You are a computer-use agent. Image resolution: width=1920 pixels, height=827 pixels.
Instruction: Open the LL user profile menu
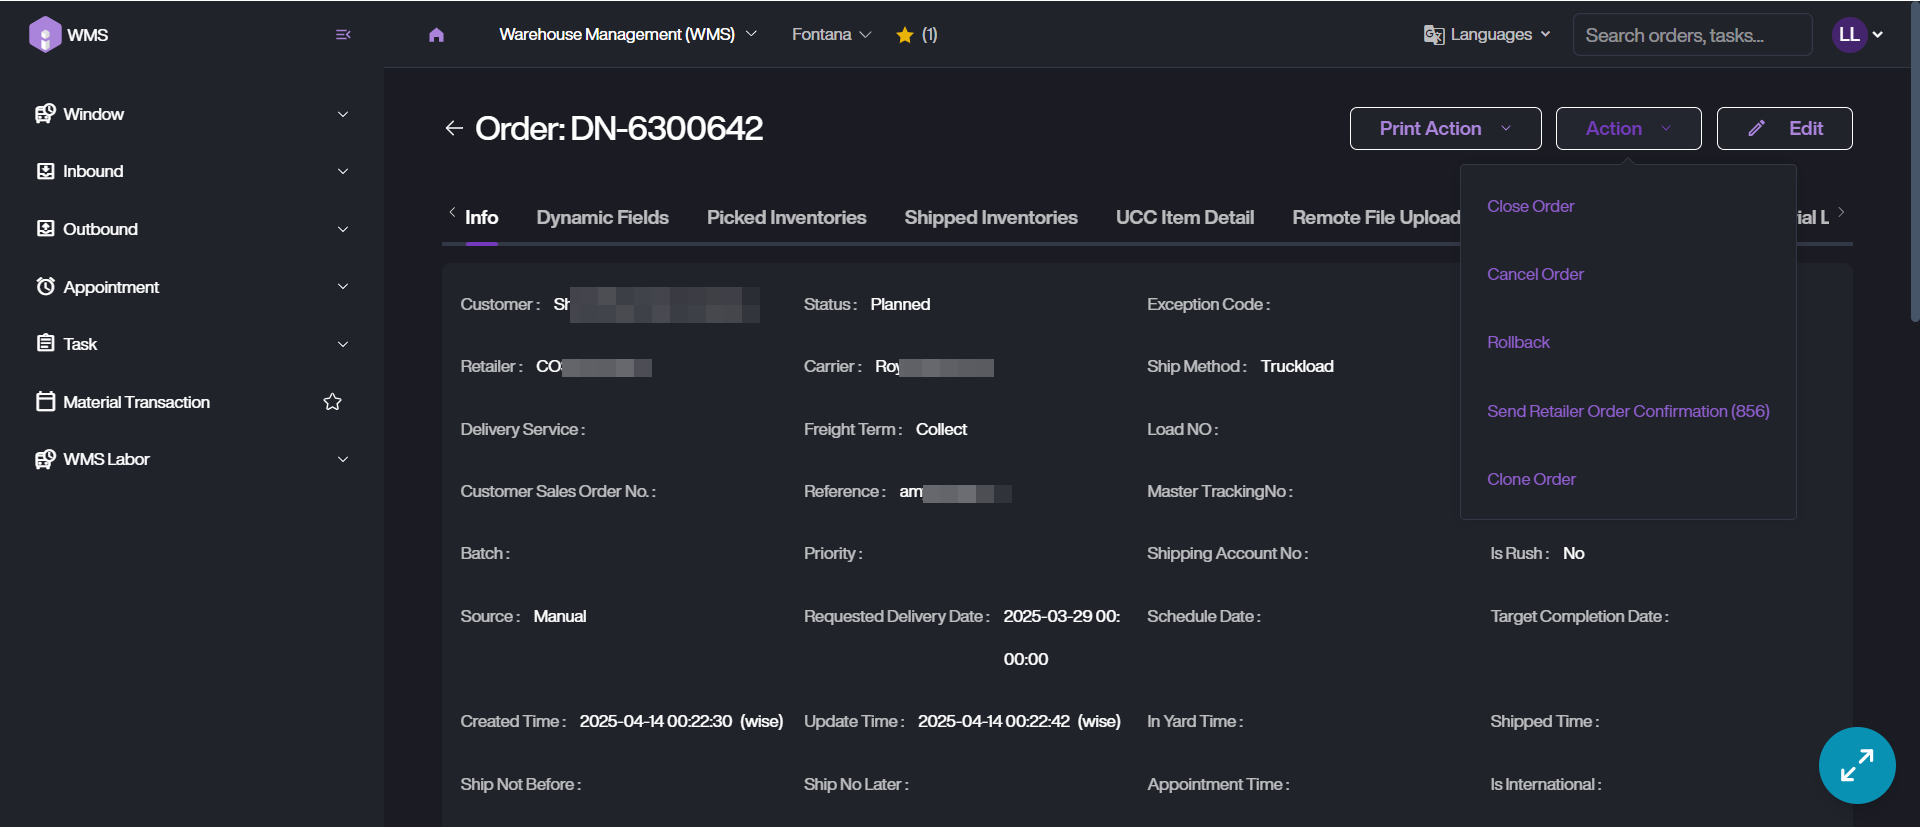(1857, 35)
